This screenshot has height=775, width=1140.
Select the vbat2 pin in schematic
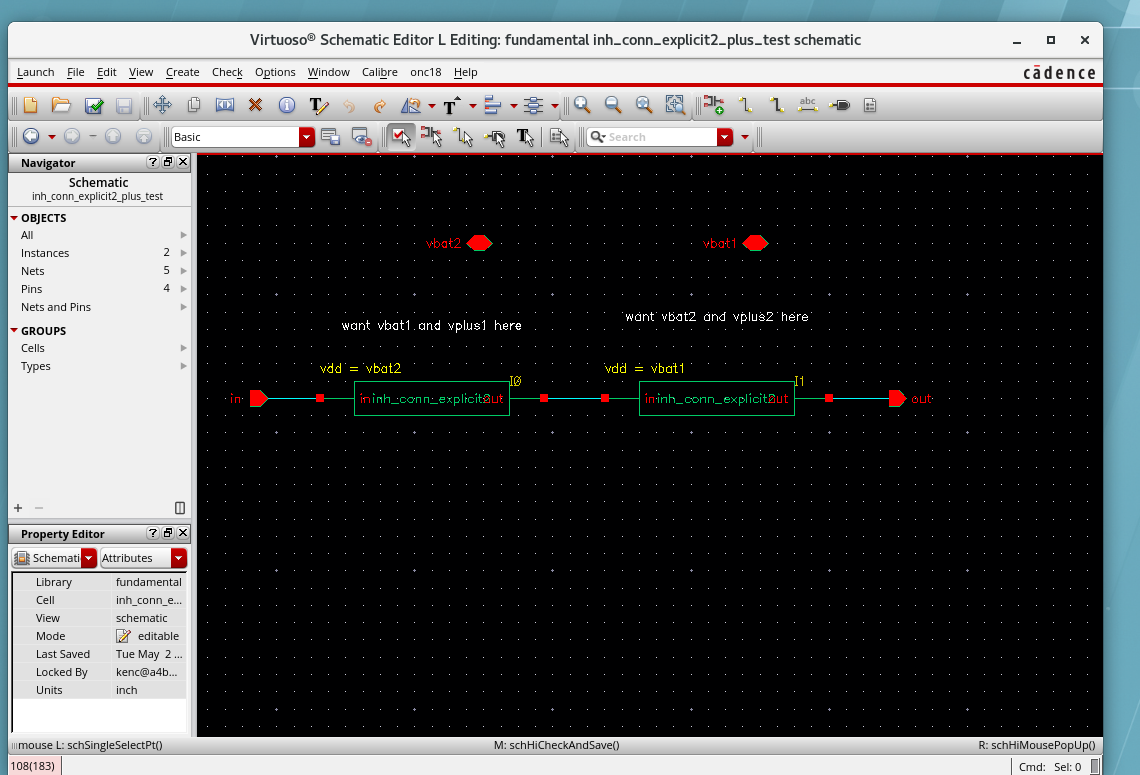(x=480, y=243)
